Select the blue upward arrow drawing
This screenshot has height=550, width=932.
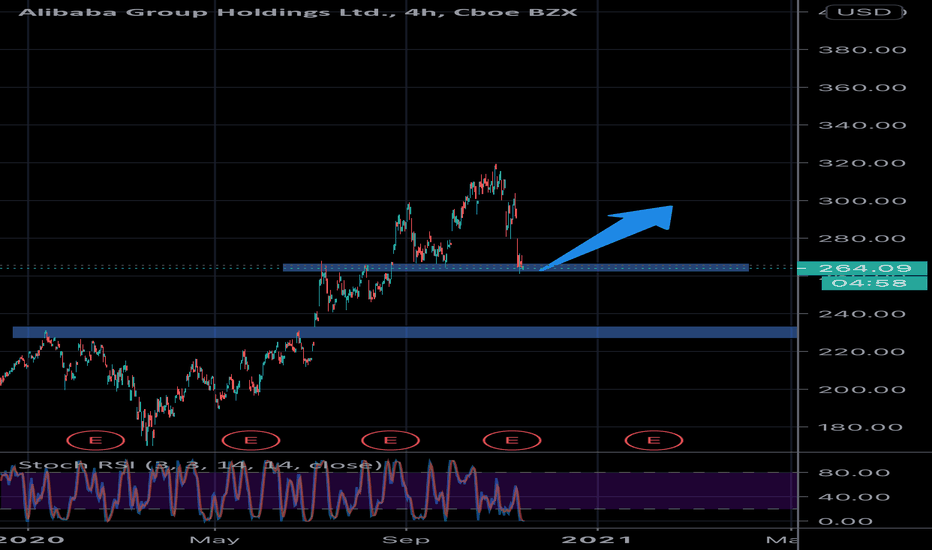[606, 238]
